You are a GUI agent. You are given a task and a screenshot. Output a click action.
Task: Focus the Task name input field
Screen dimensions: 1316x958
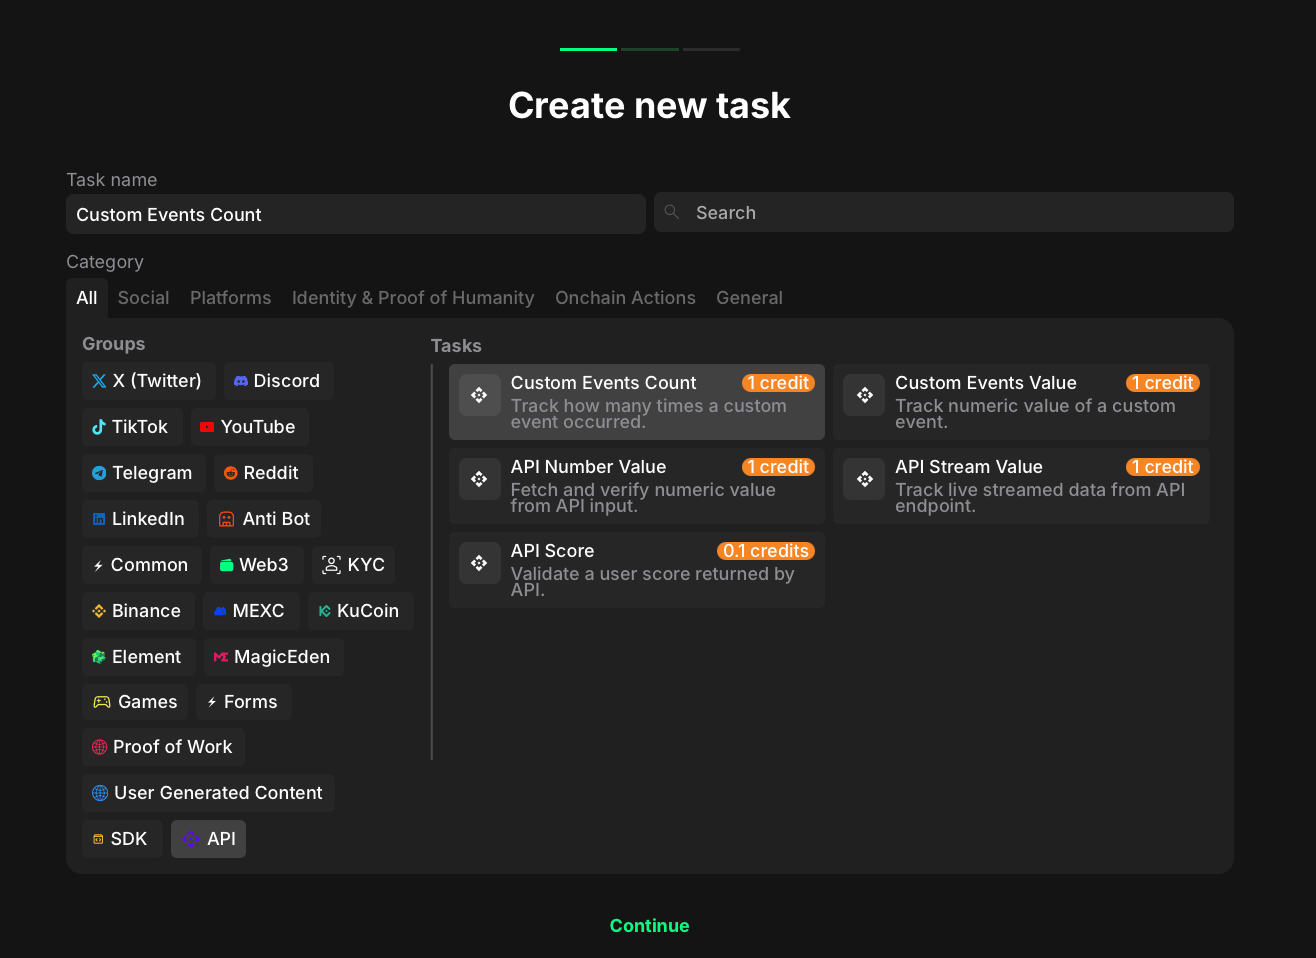(x=356, y=214)
